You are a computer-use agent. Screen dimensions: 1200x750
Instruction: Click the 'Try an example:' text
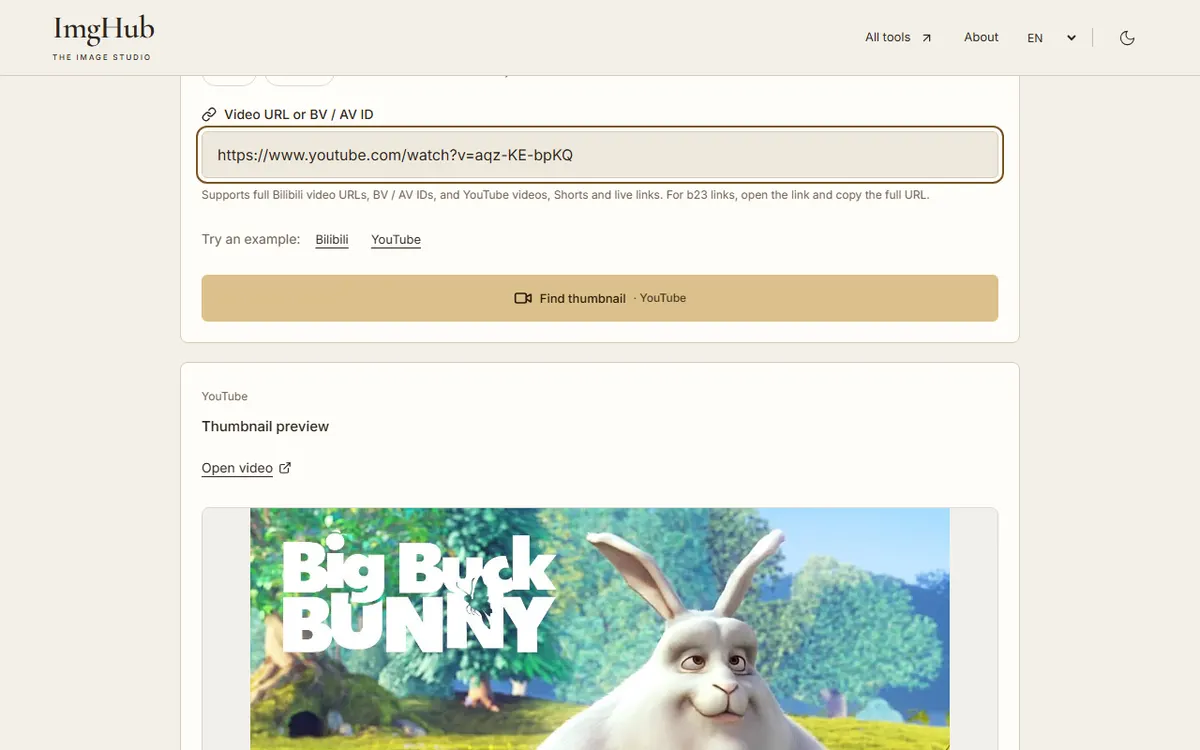[251, 239]
